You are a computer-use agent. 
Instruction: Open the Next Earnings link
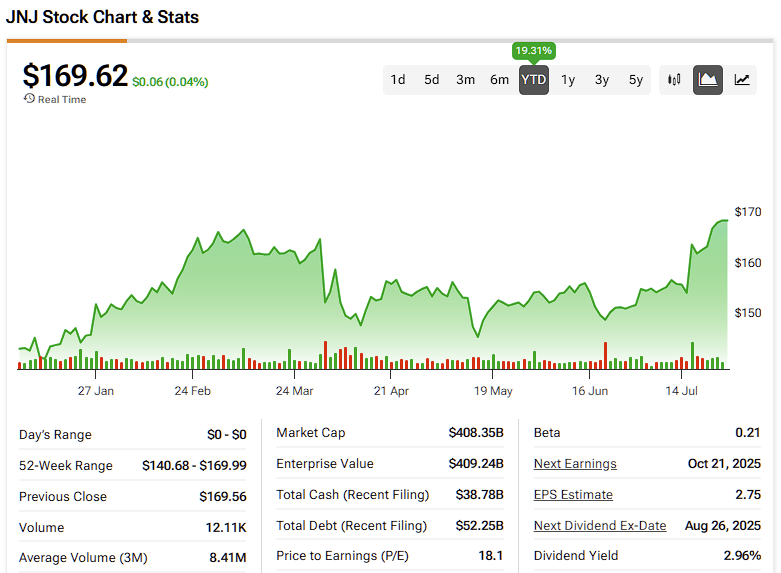point(575,464)
